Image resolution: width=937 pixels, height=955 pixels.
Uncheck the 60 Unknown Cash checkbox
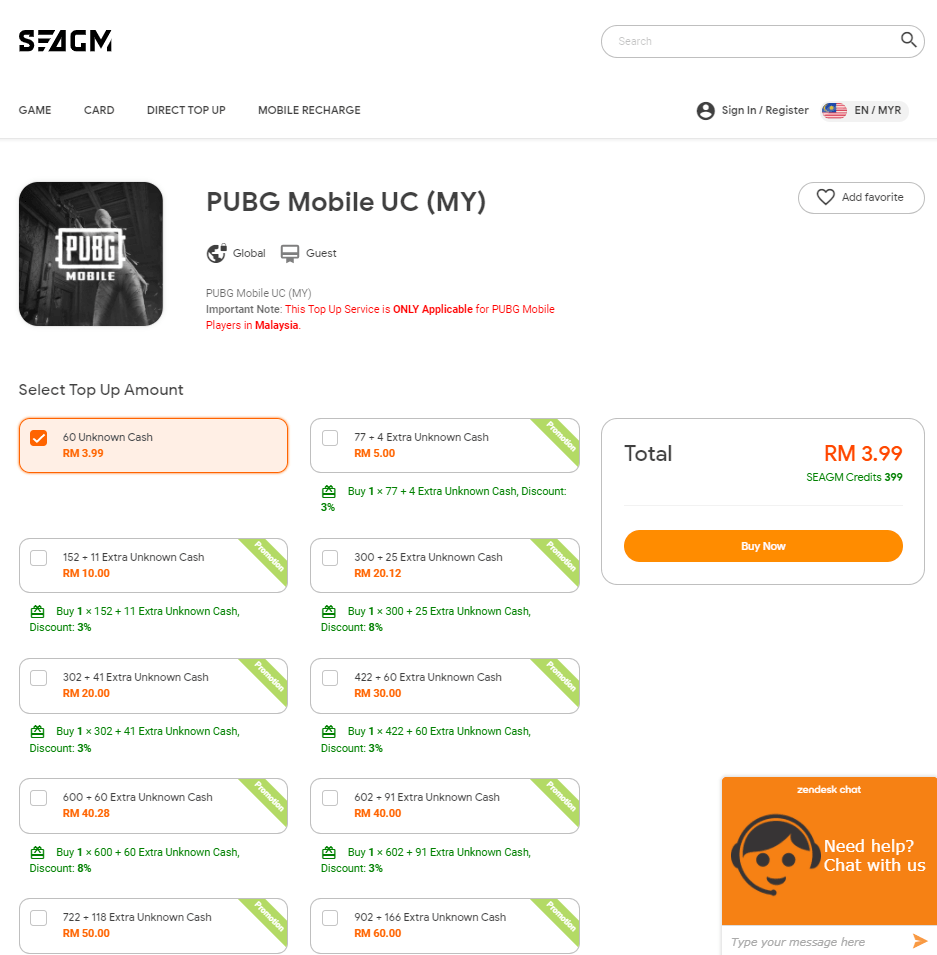pyautogui.click(x=38, y=438)
